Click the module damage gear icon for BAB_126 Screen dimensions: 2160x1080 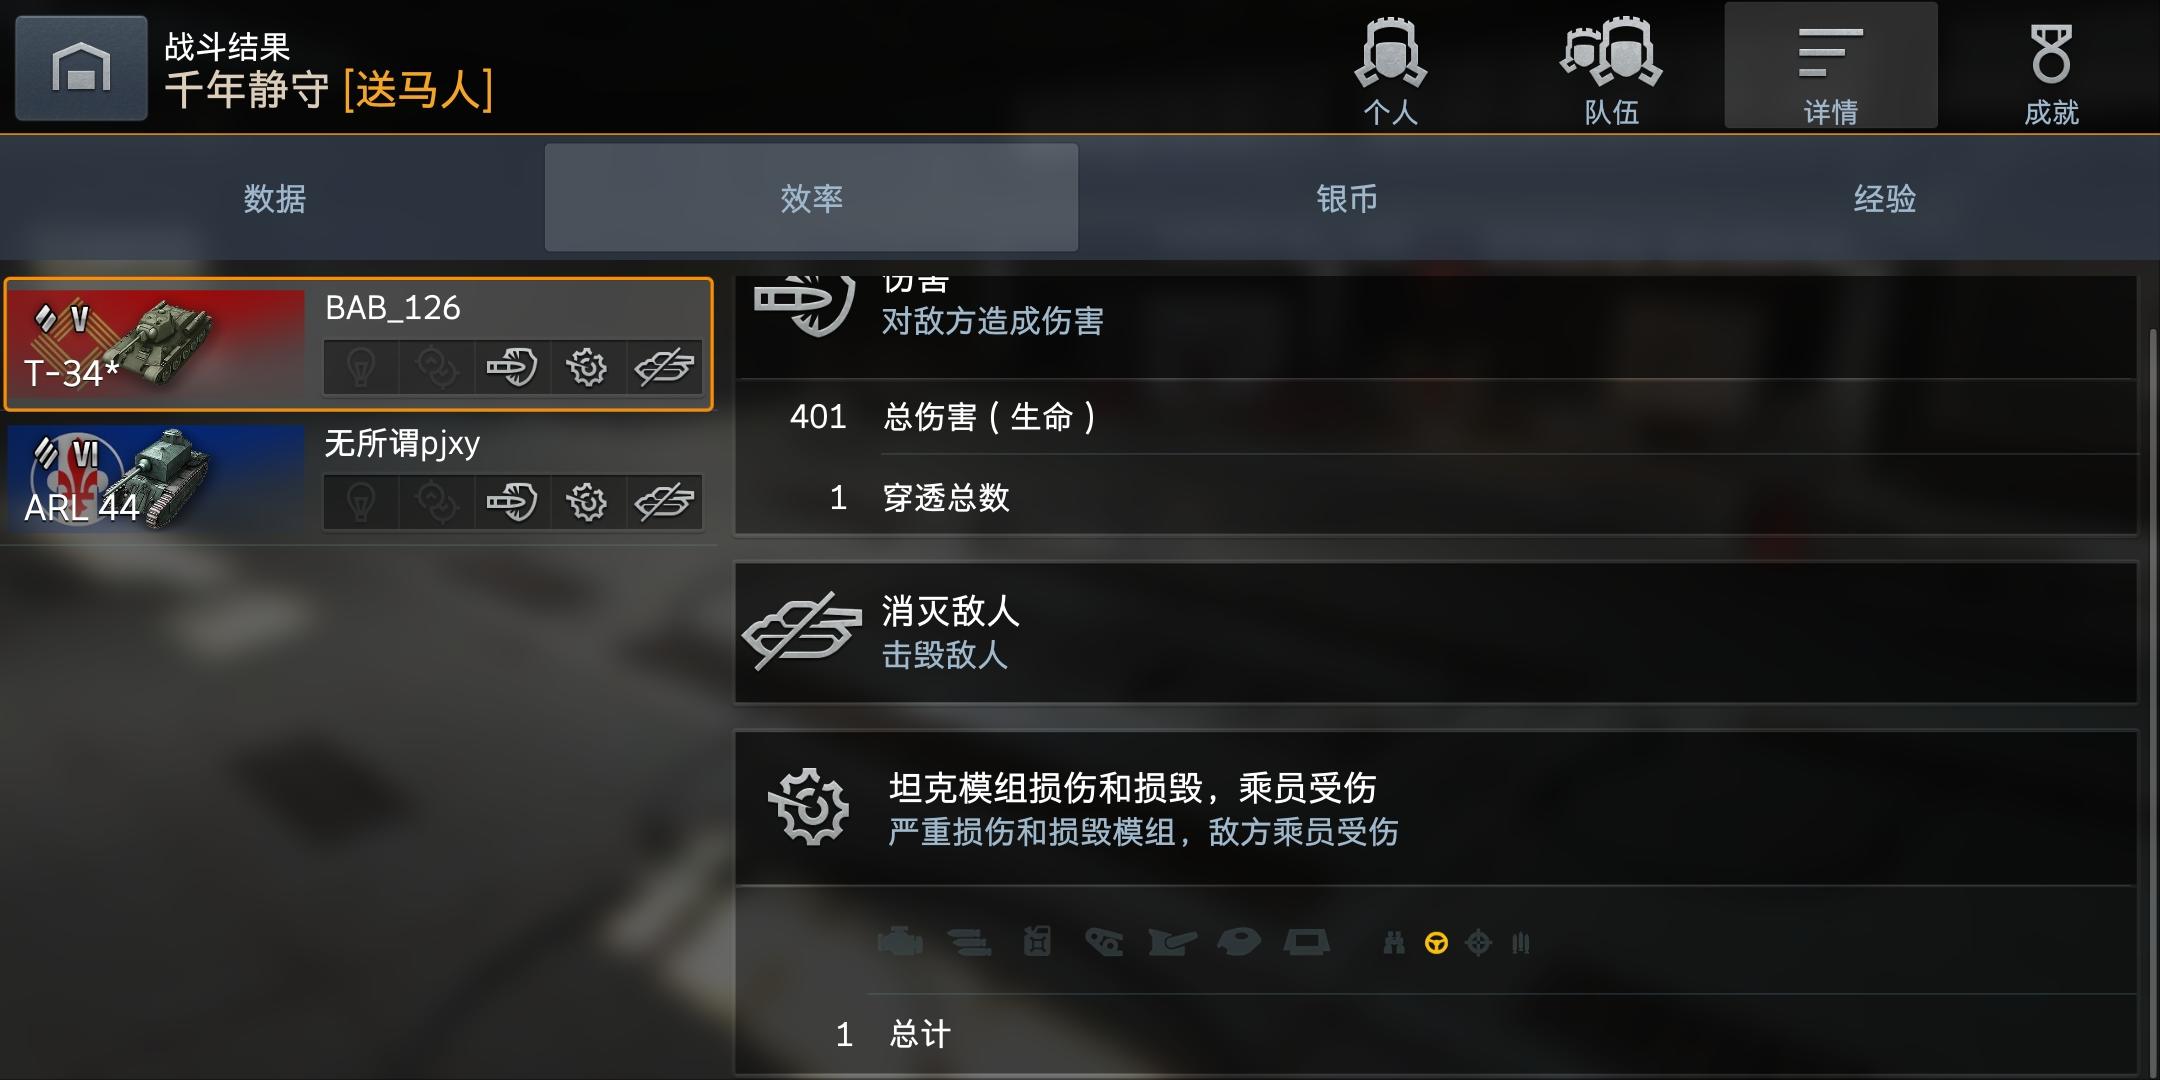tap(587, 367)
